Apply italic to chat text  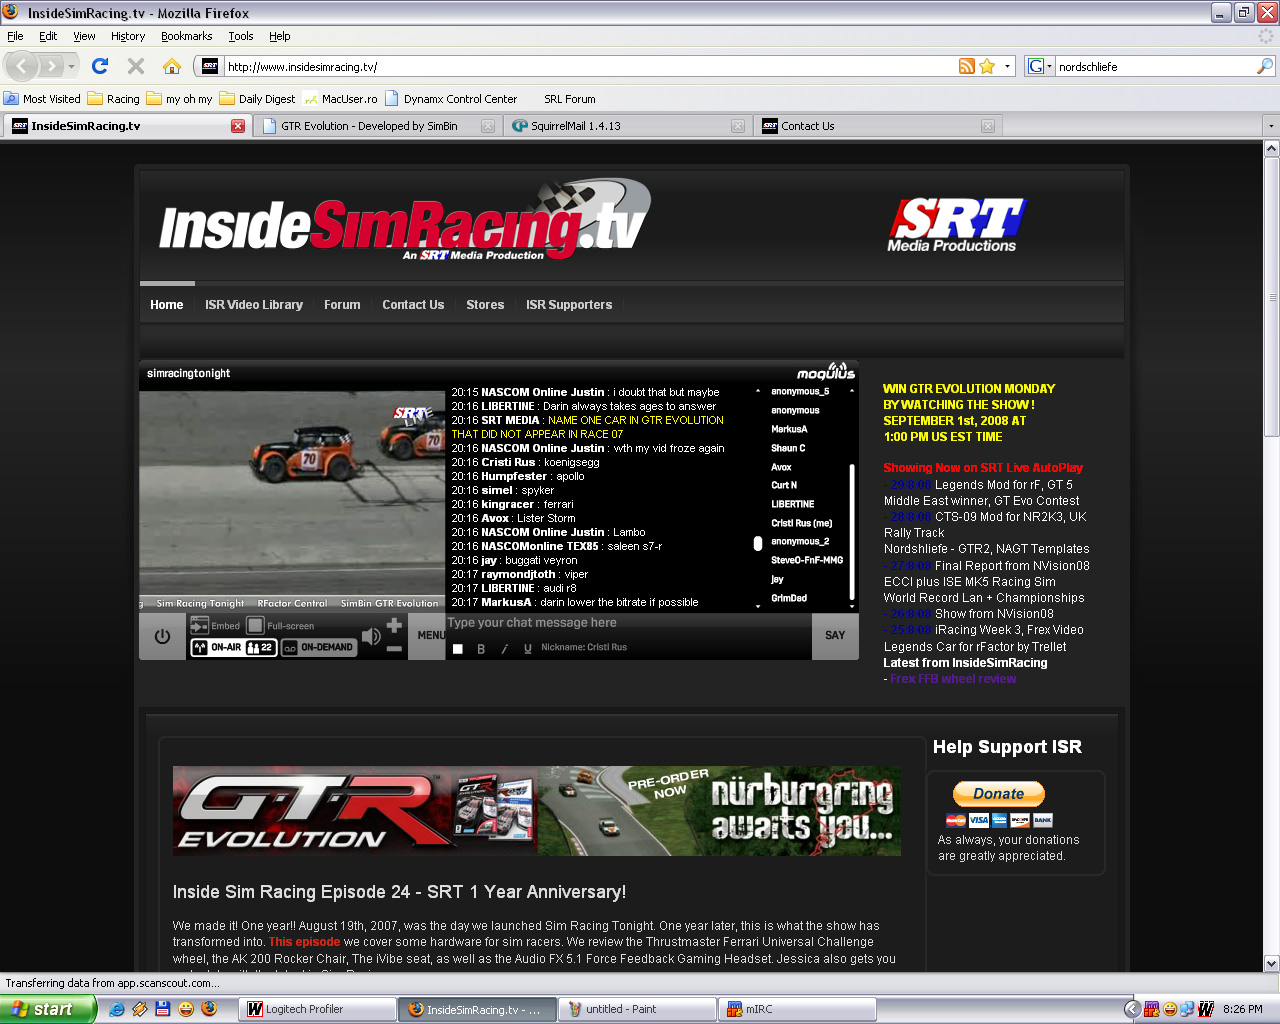(x=504, y=649)
